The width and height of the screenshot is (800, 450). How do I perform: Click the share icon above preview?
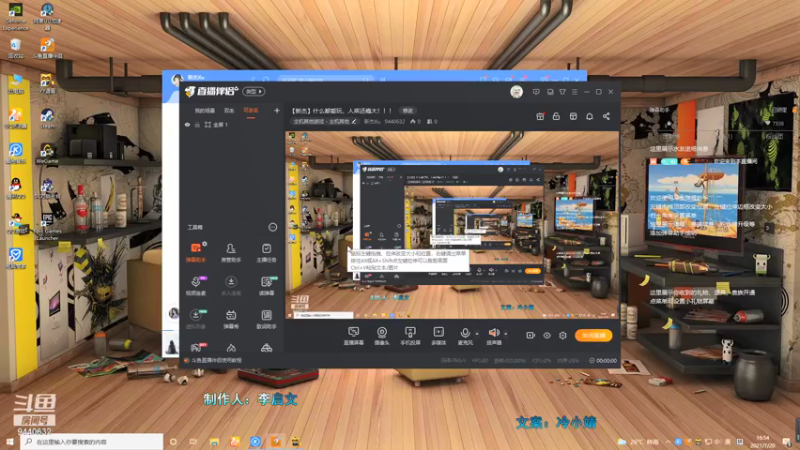pos(606,116)
